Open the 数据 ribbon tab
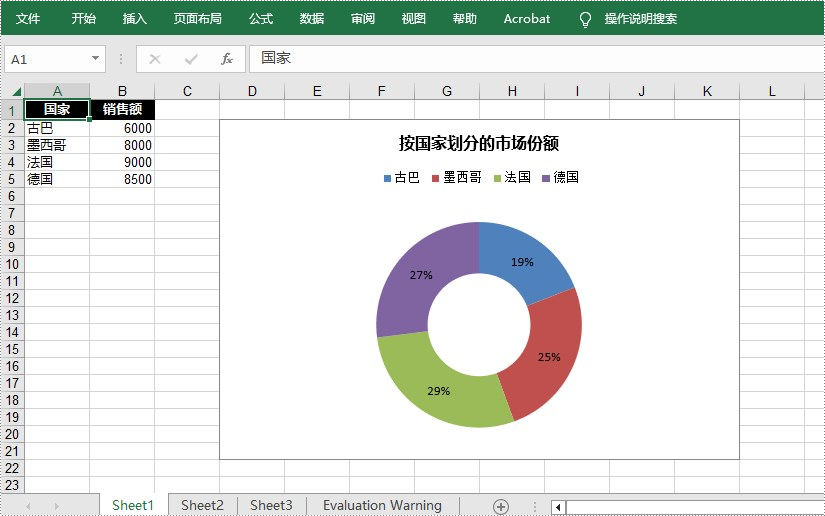 coord(312,19)
